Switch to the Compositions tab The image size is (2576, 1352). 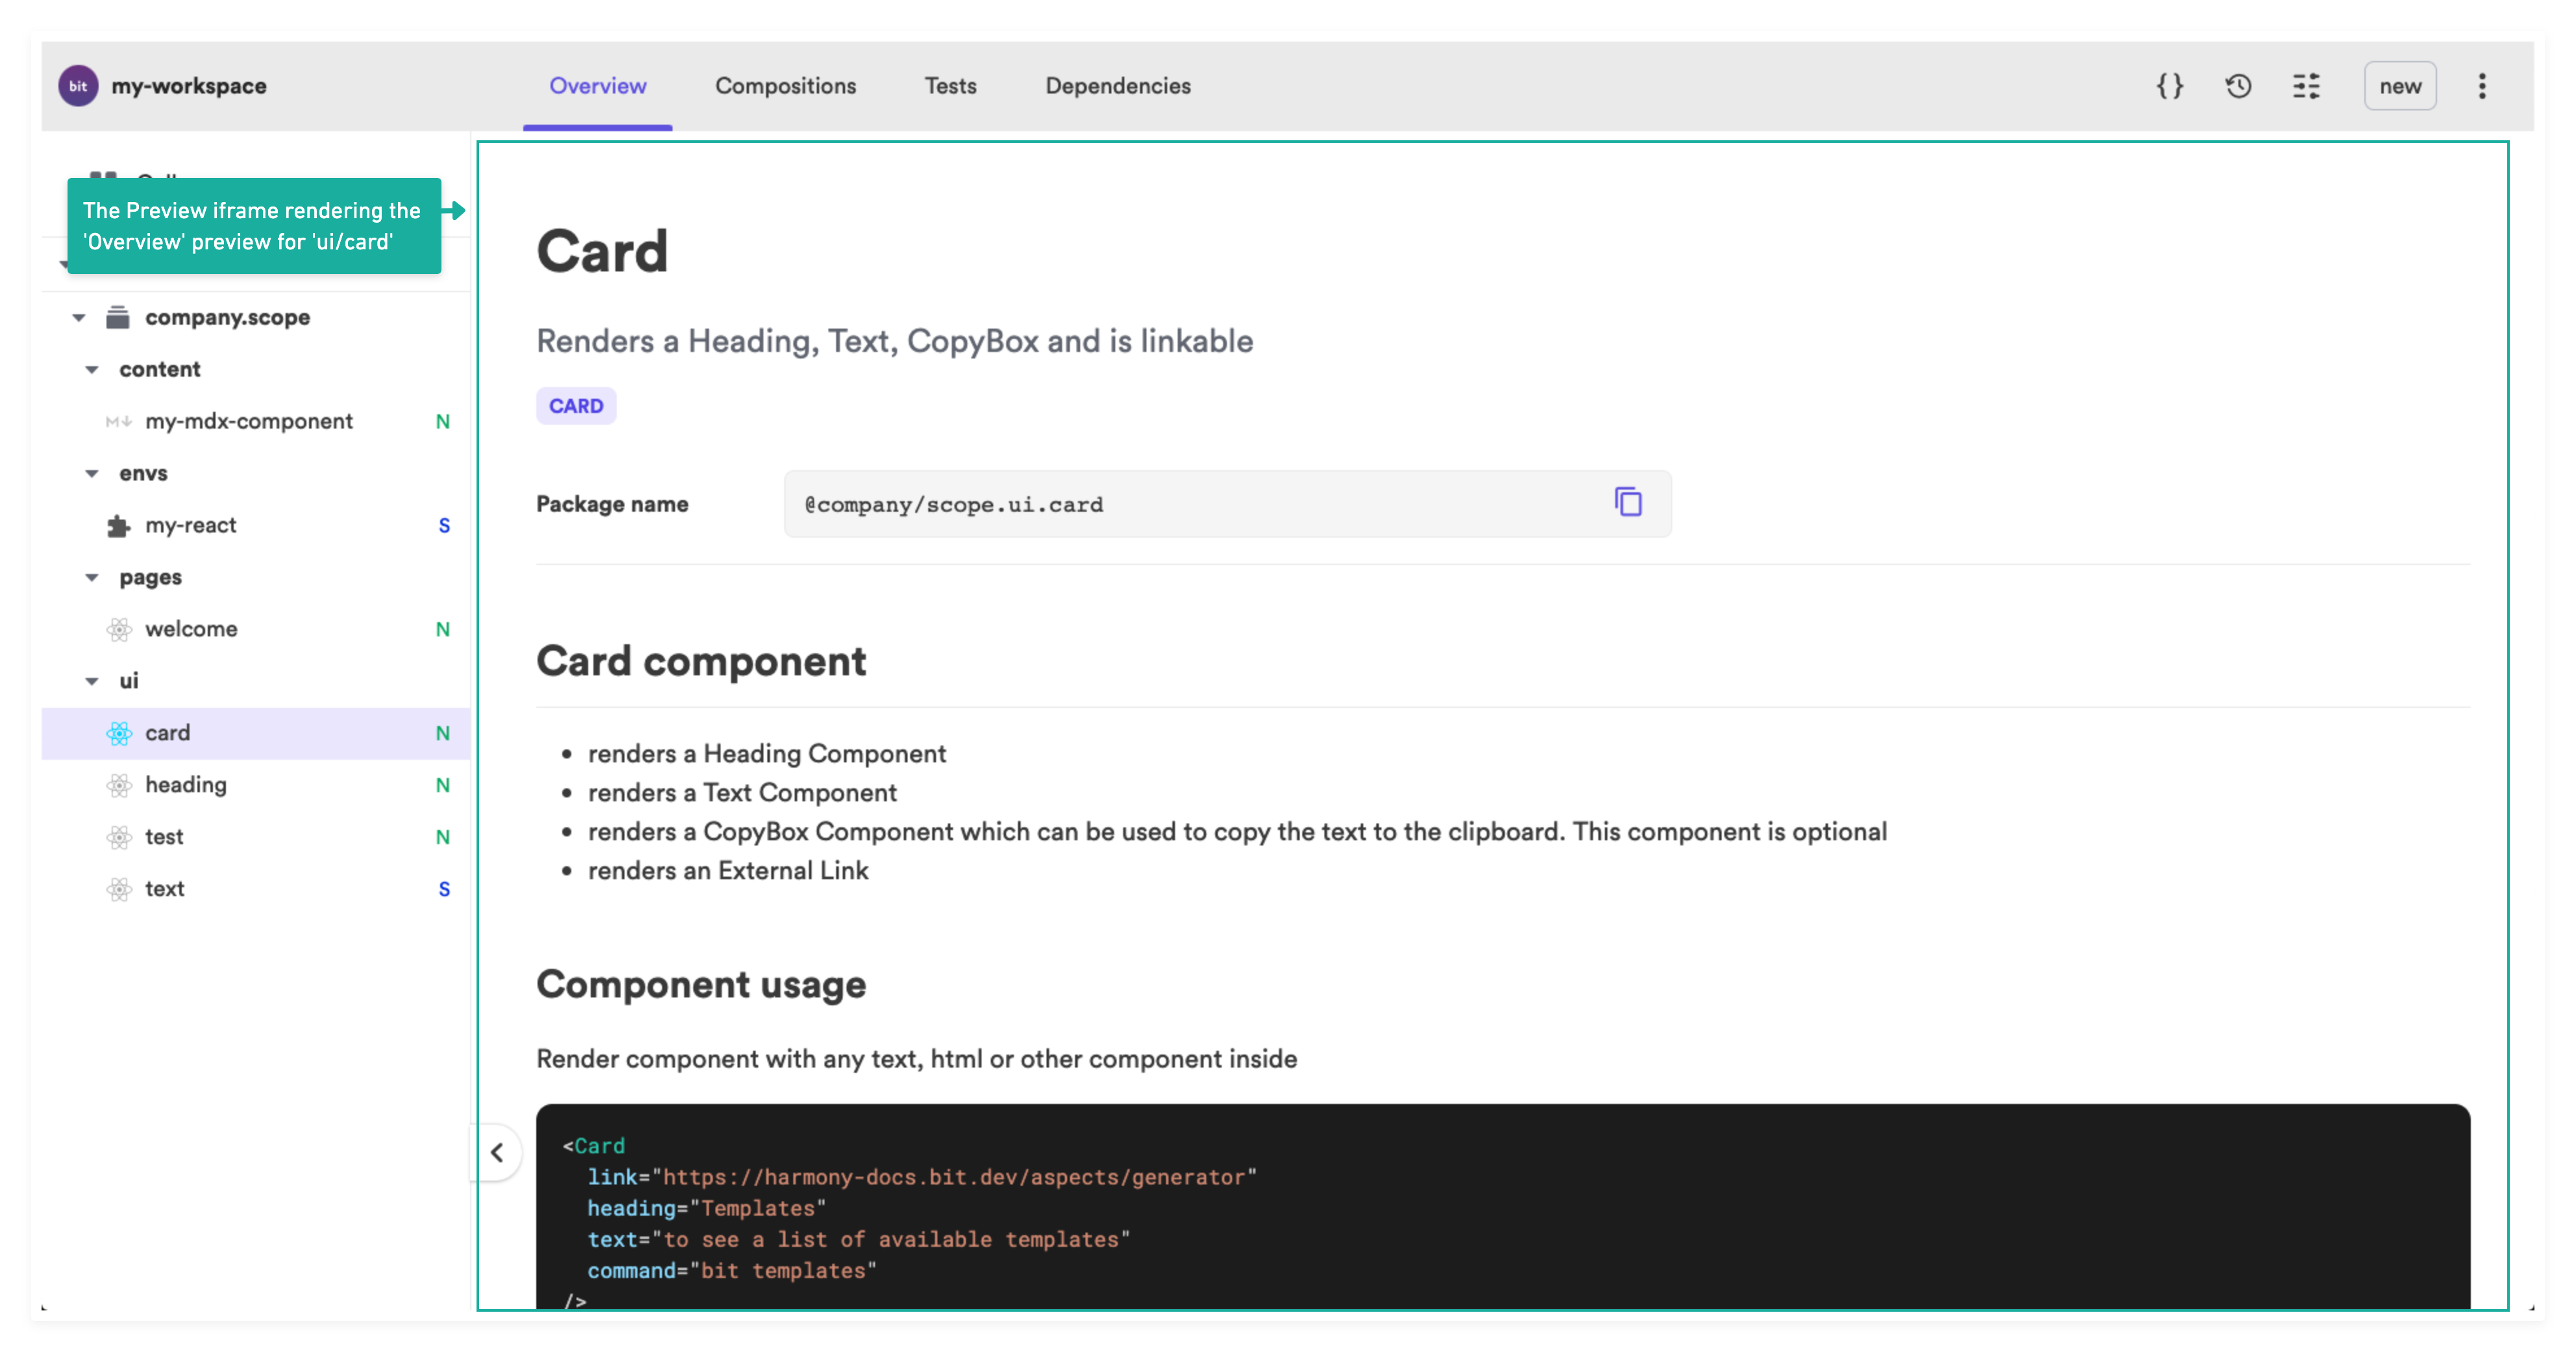pos(785,86)
